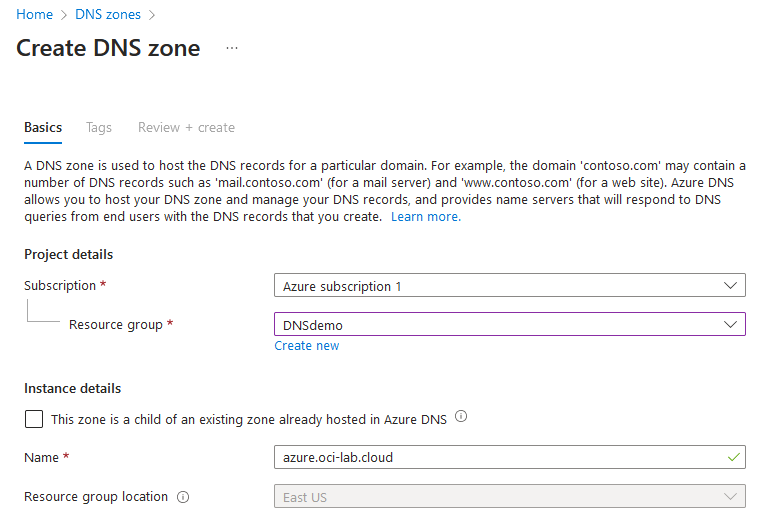Viewport: 766px width, 530px height.
Task: Click info icon next to Resource group location
Action: point(183,497)
